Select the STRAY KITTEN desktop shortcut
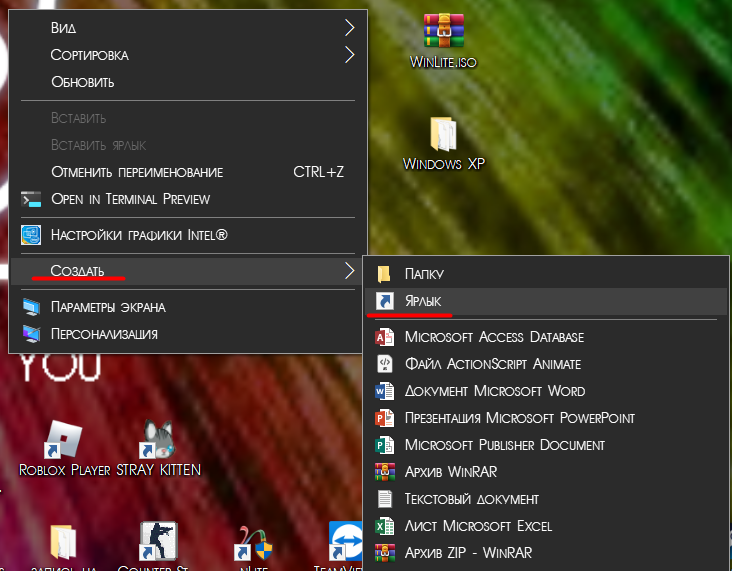The height and width of the screenshot is (571, 732). pyautogui.click(x=157, y=439)
